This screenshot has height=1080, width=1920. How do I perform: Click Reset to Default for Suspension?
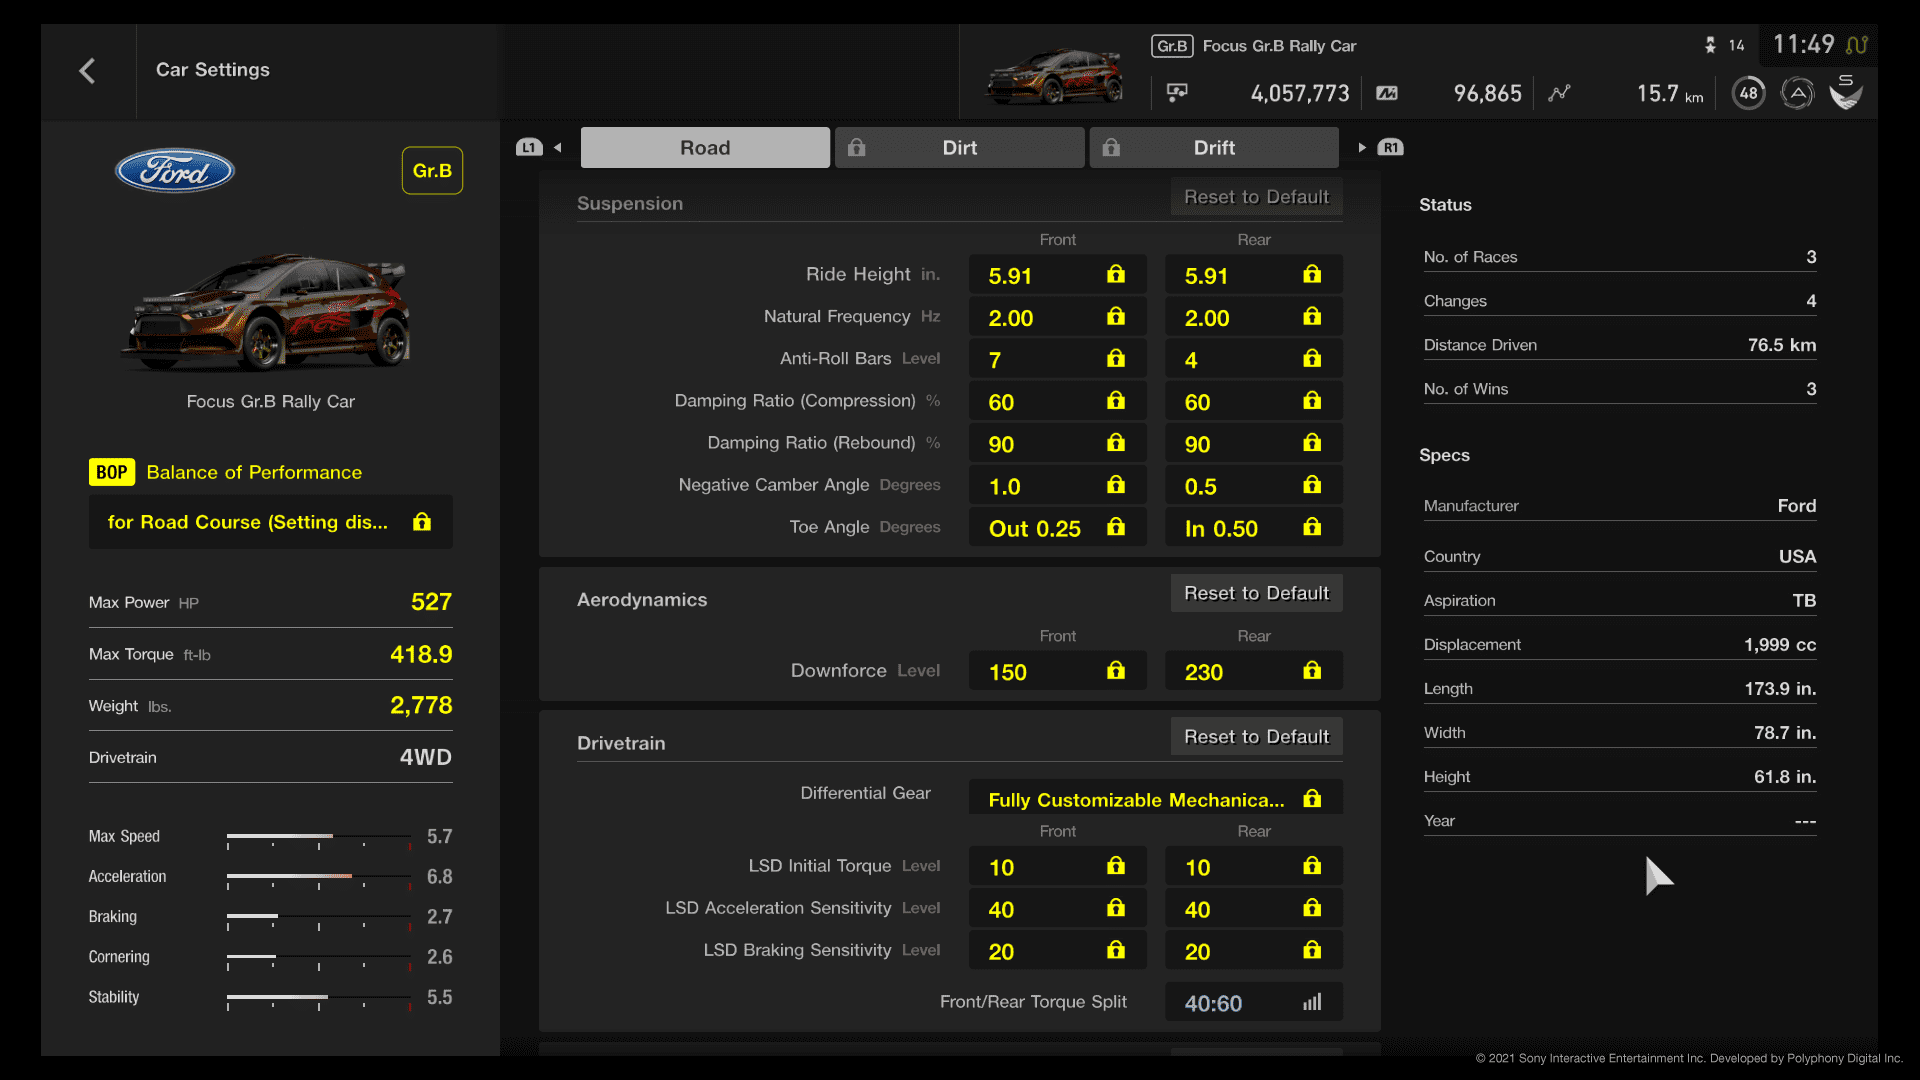pos(1254,196)
